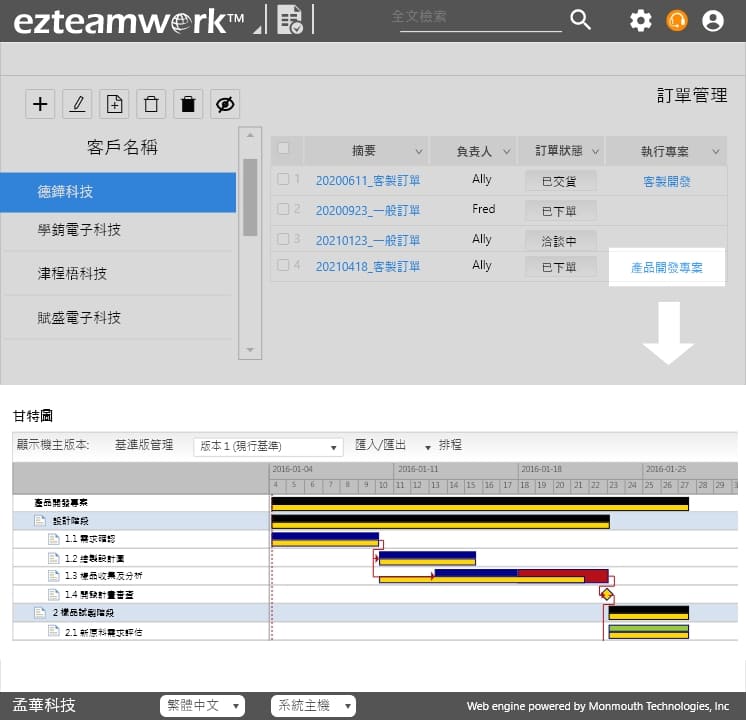Screen dimensions: 746x720
Task: Toggle the crossed-eye visibility icon
Action: pyautogui.click(x=225, y=103)
